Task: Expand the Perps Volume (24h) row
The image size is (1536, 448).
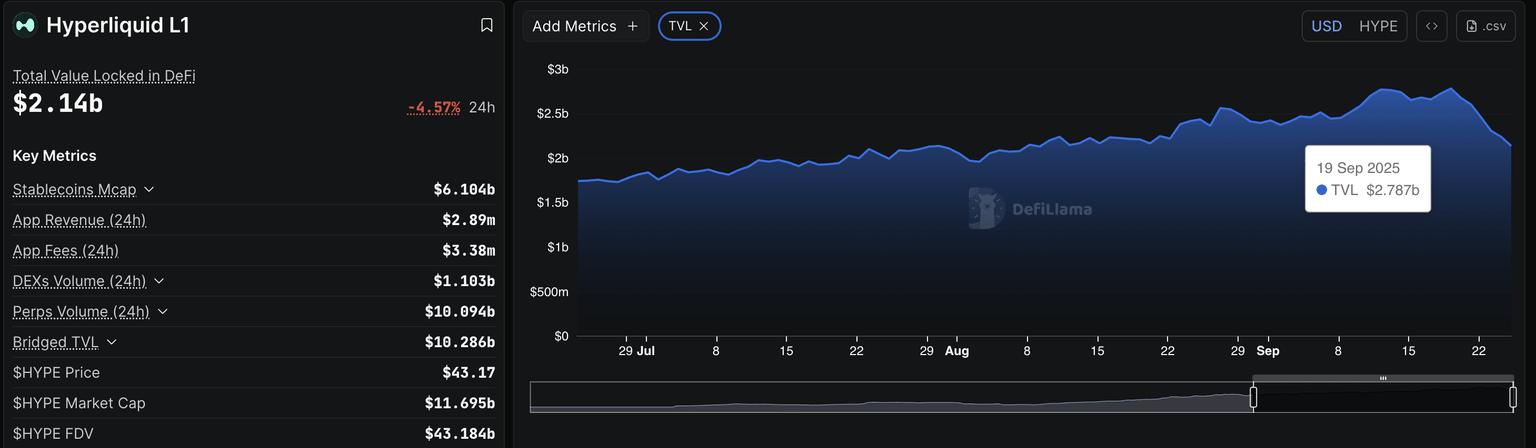Action: [163, 312]
